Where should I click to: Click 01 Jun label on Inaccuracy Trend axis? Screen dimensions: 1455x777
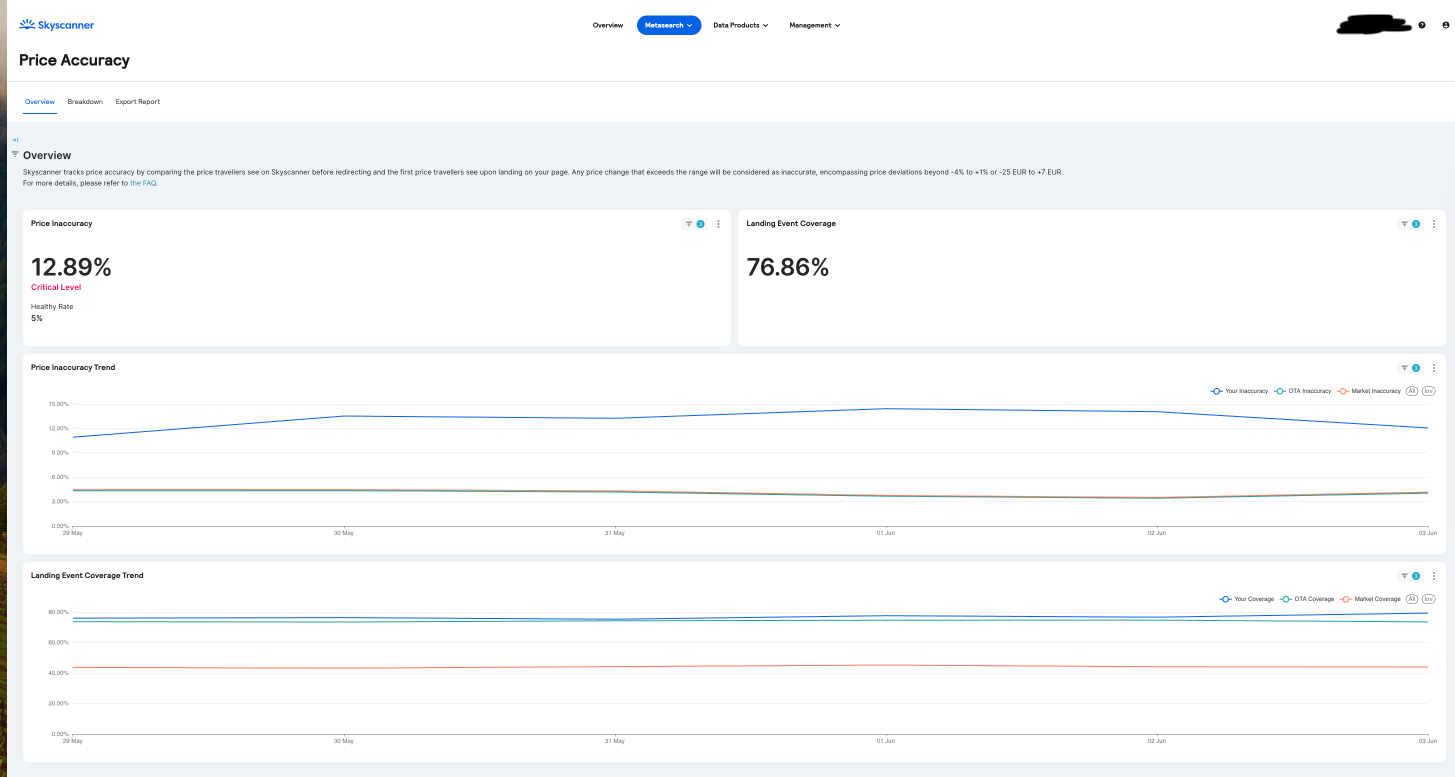[x=886, y=533]
